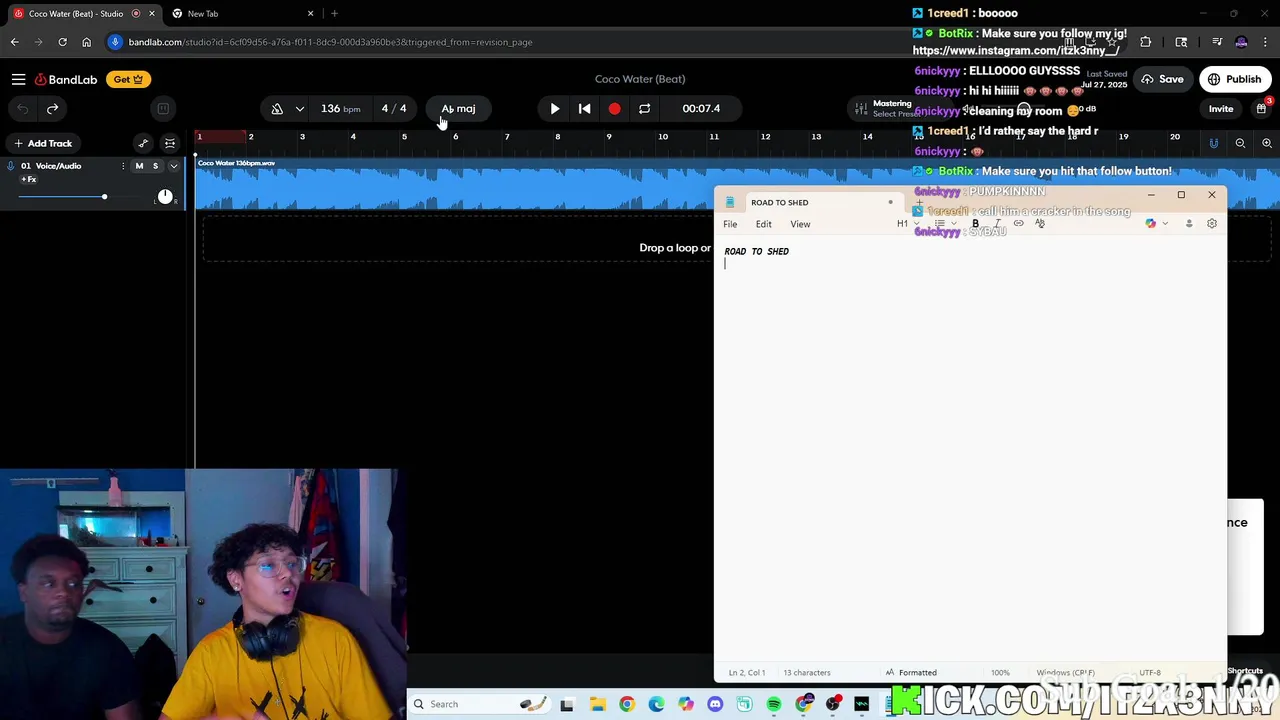This screenshot has height=720, width=1280.
Task: Close the Coco Water (Beat) browser tab
Action: click(152, 13)
